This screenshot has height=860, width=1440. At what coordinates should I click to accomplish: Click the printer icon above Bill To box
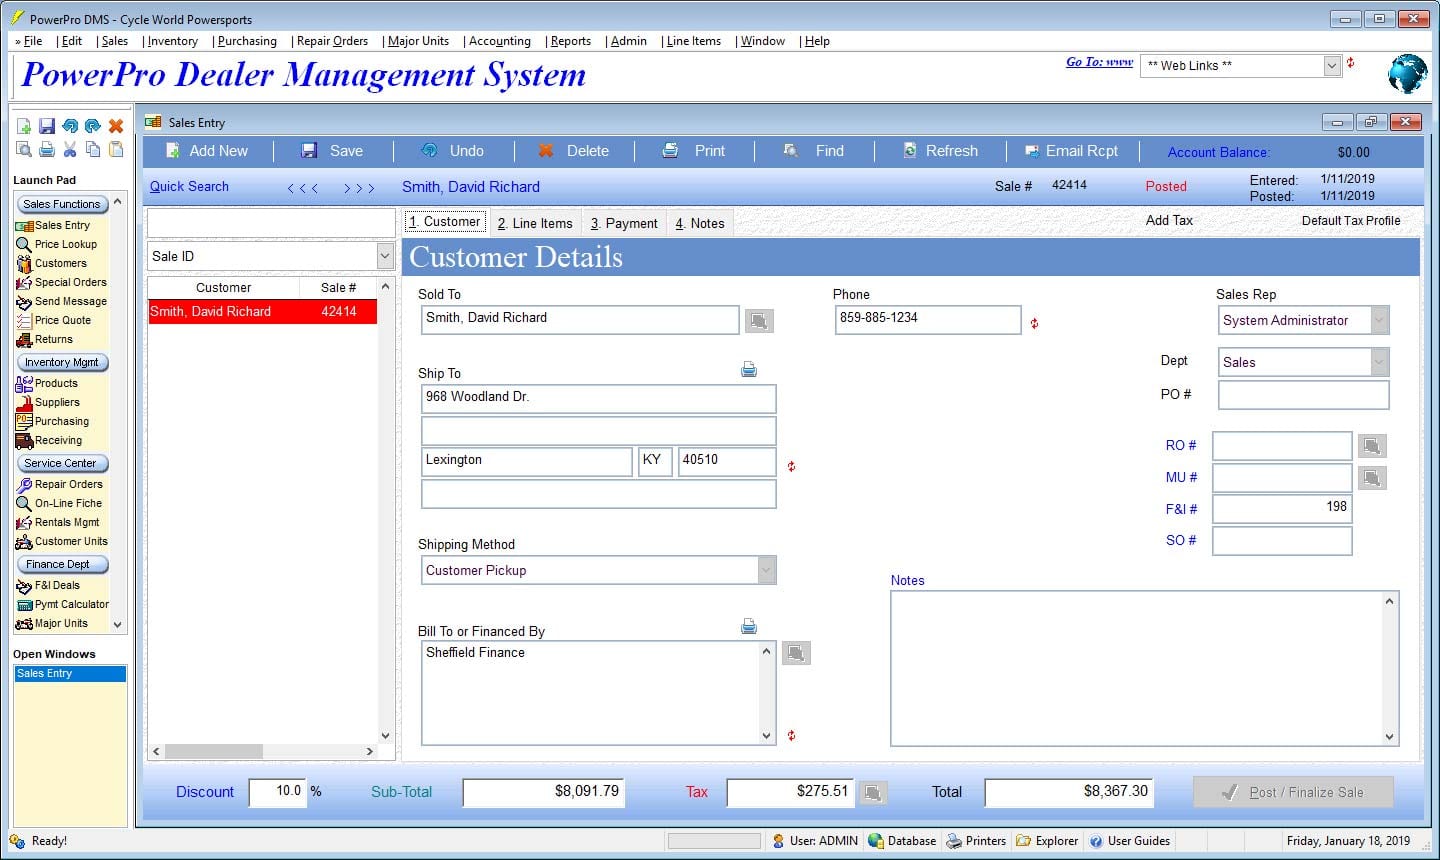749,626
